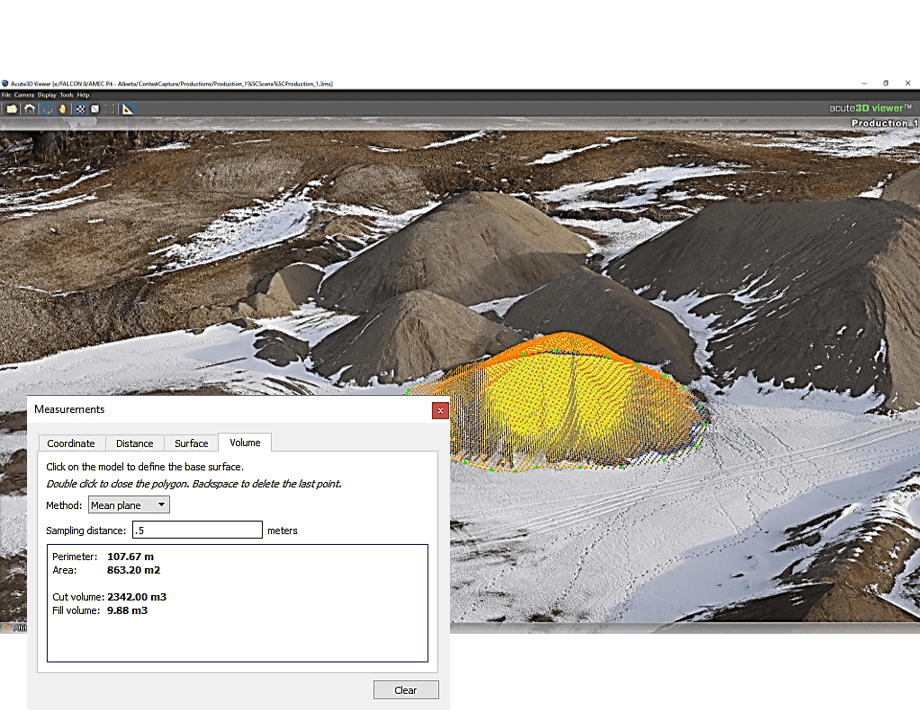Screen dimensions: 920x712
Task: Expand the Method dropdown showing Mean plane
Action: click(x=129, y=505)
